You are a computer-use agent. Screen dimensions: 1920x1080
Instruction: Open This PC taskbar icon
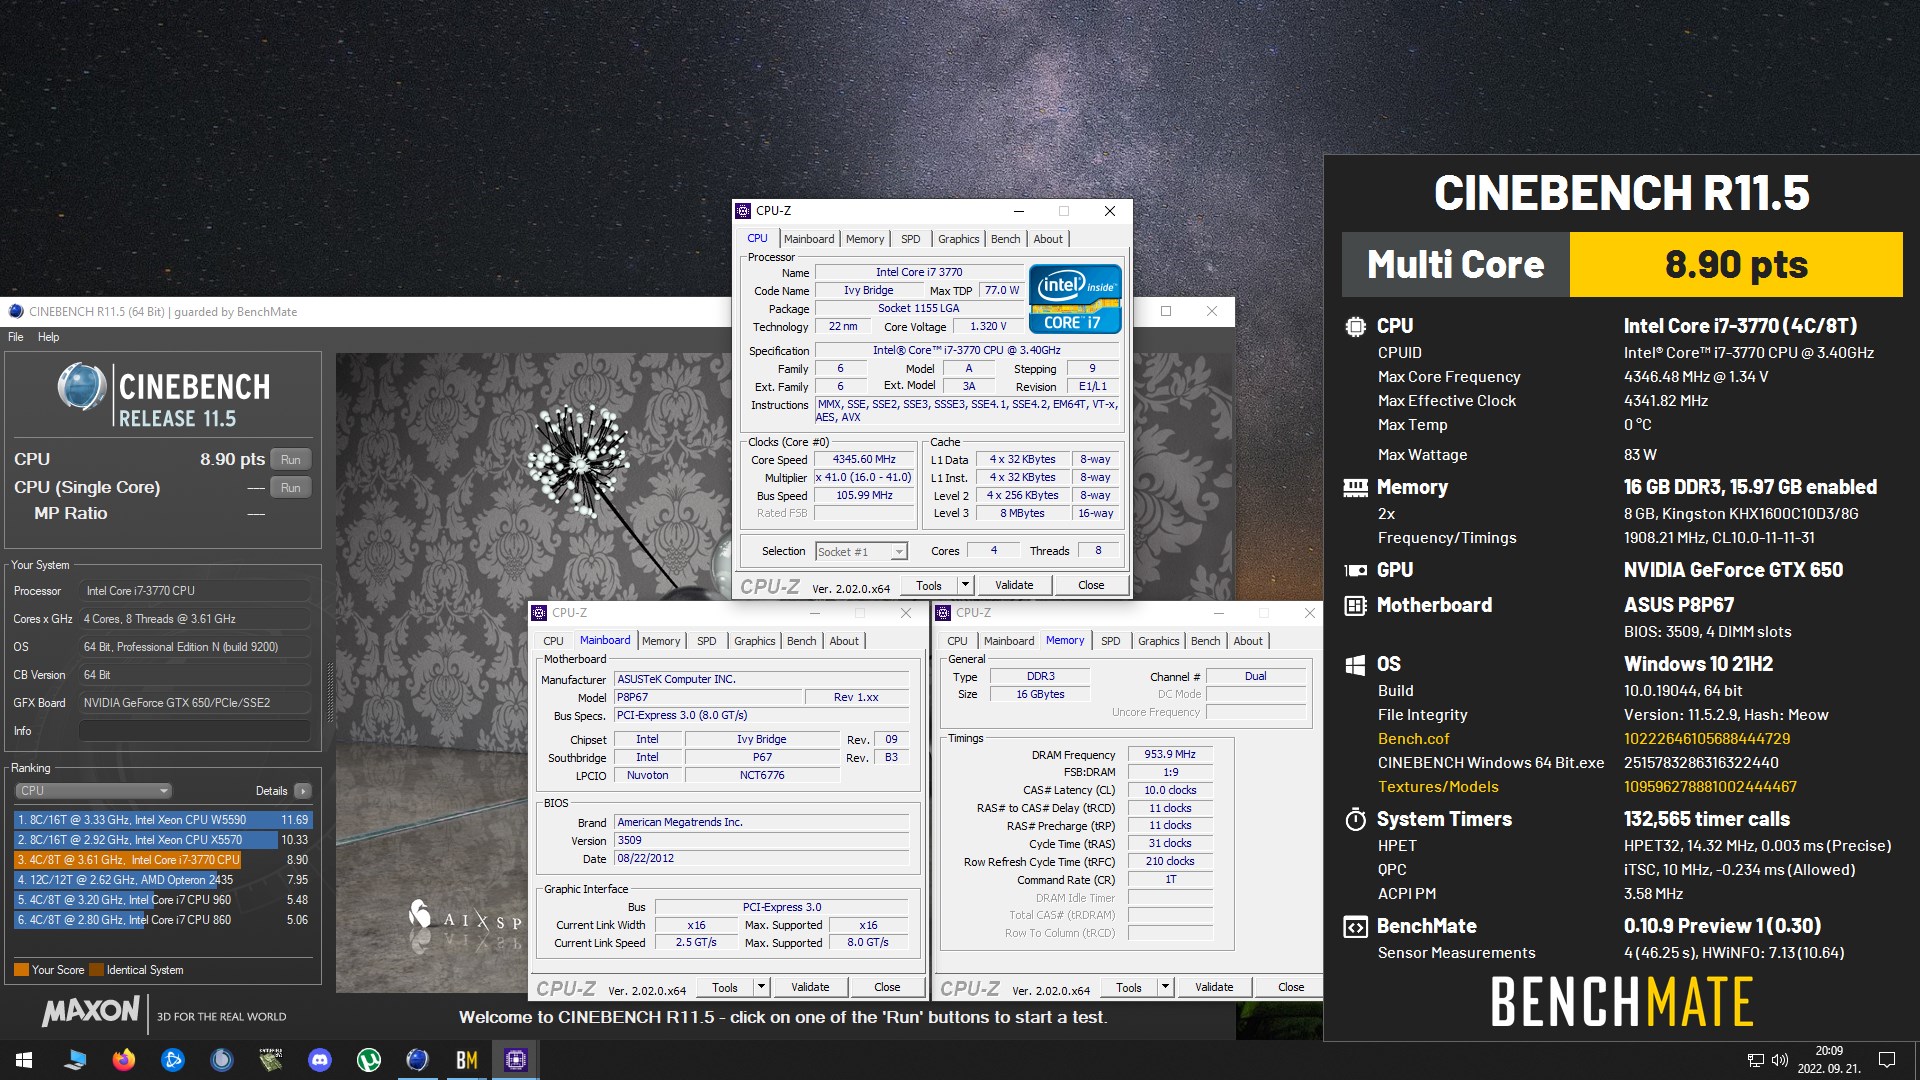pyautogui.click(x=75, y=1060)
